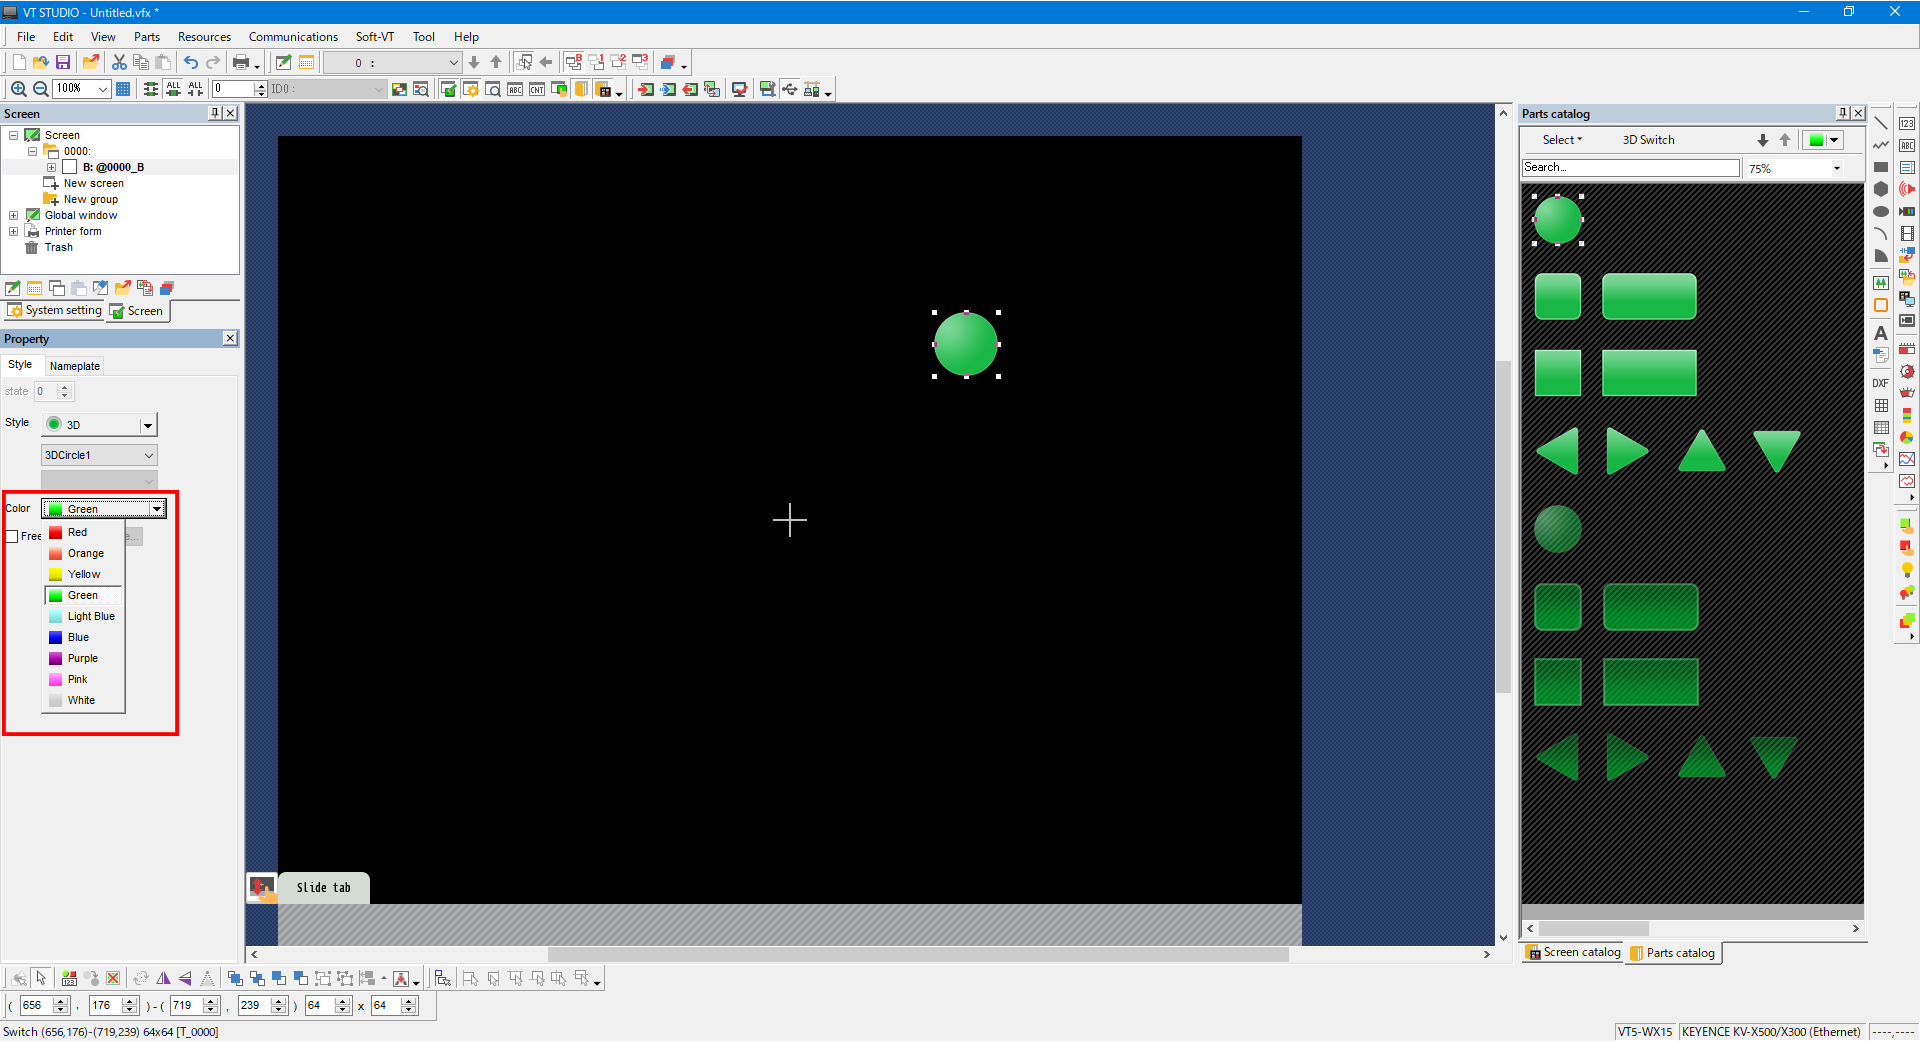Click the flip horizontal mirror icon
The image size is (1920, 1042).
(x=163, y=979)
